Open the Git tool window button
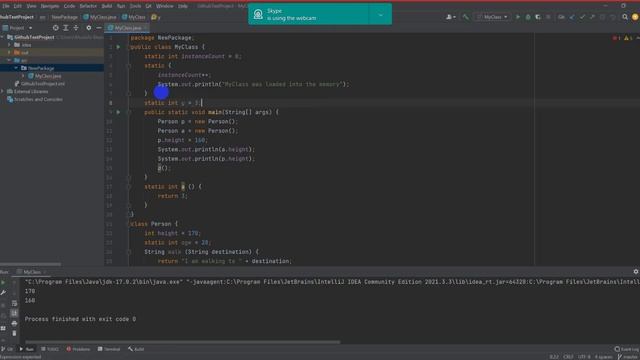Image resolution: width=640 pixels, height=360 pixels. tap(7, 349)
